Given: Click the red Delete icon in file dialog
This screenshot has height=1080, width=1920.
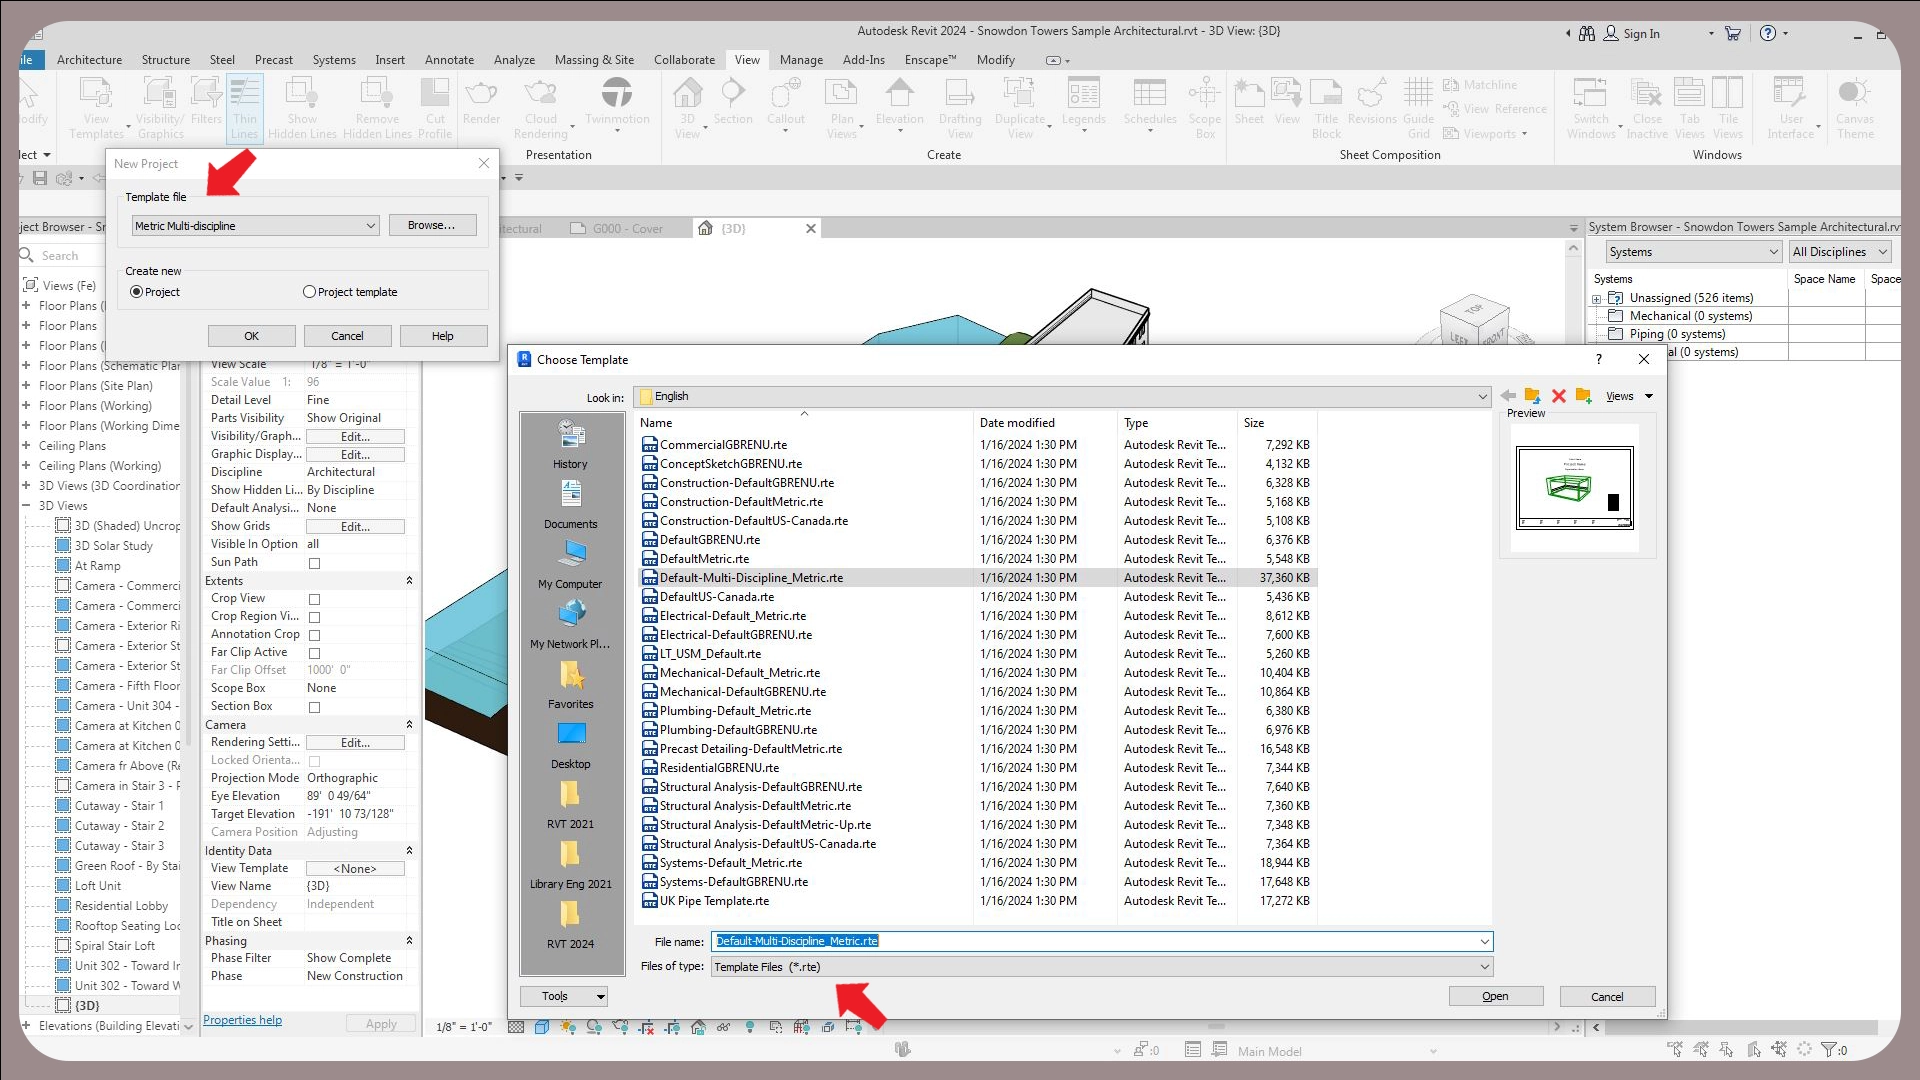Looking at the screenshot, I should pos(1558,396).
